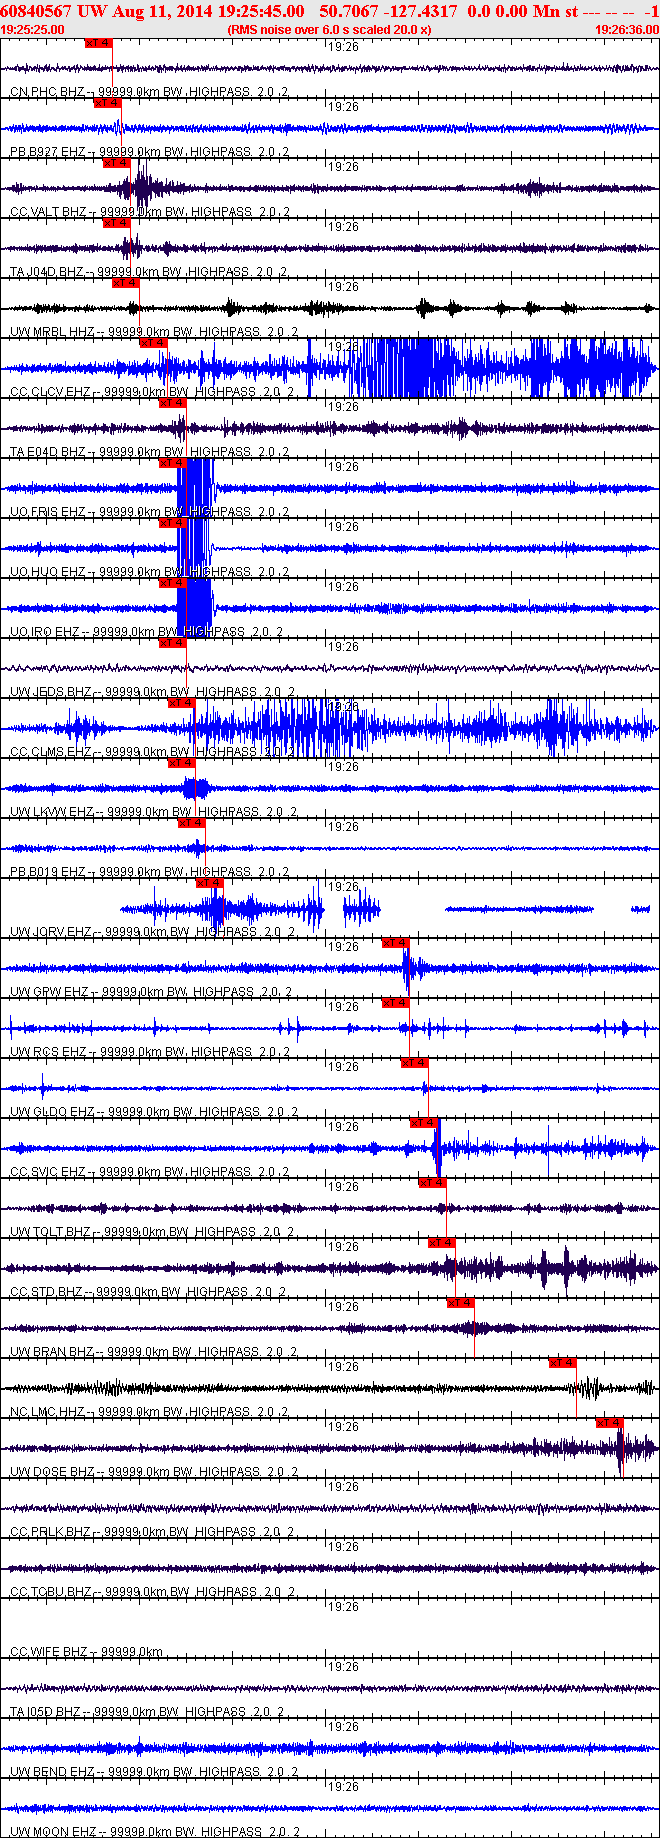Viewport: 660px width, 1838px height.
Task: Click the red pick flag on NC.LMC trace
Action: click(562, 1363)
